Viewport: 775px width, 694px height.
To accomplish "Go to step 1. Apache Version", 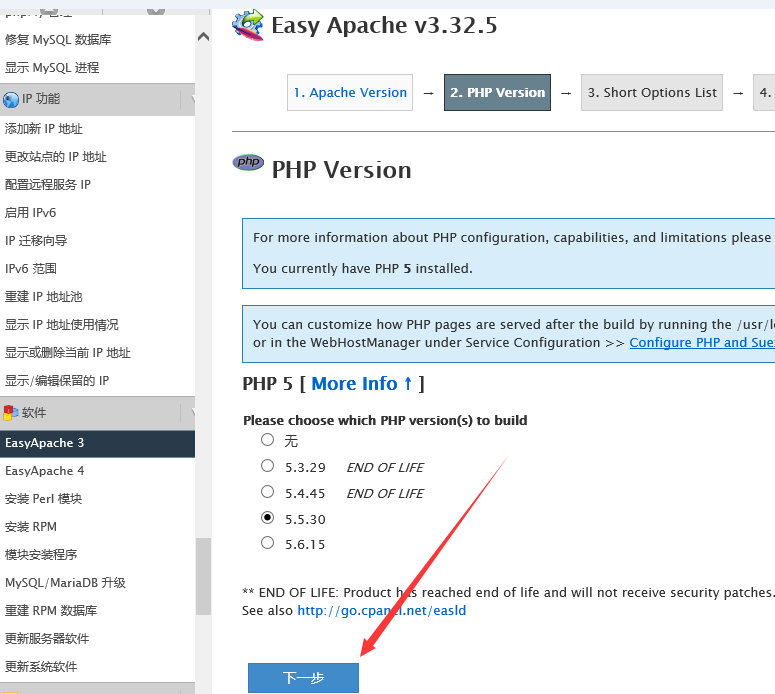I will coord(350,92).
